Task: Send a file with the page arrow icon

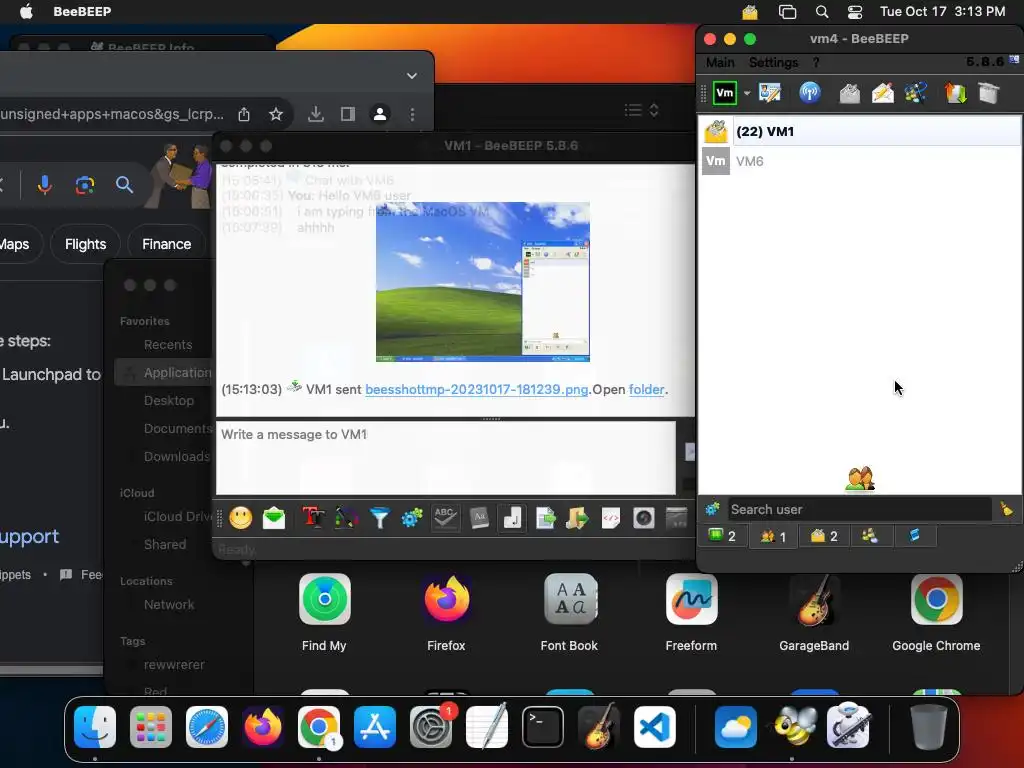Action: tap(545, 519)
